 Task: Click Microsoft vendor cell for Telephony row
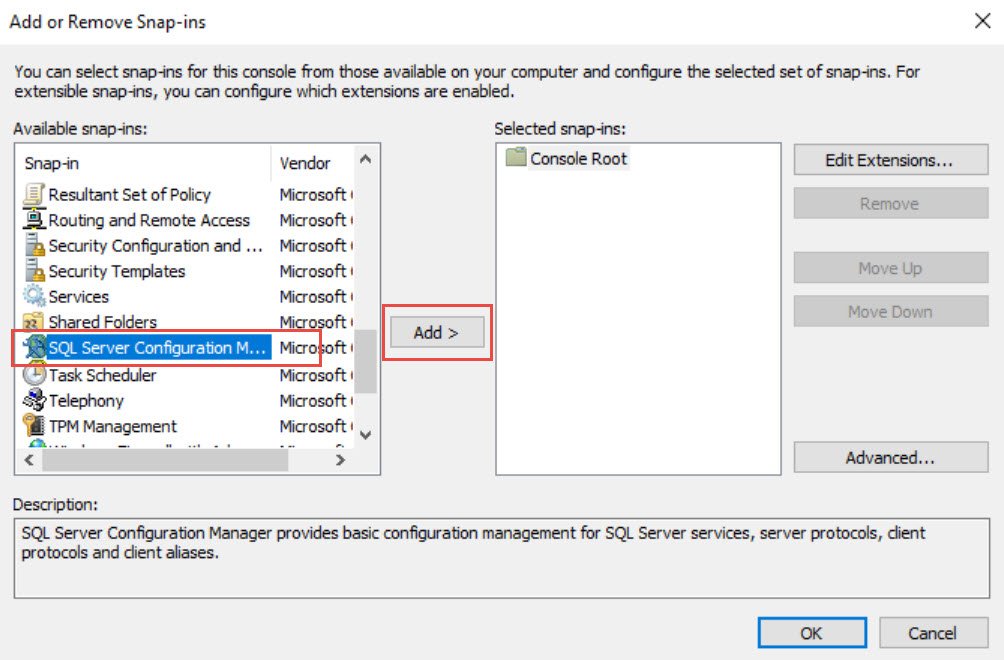(x=314, y=400)
